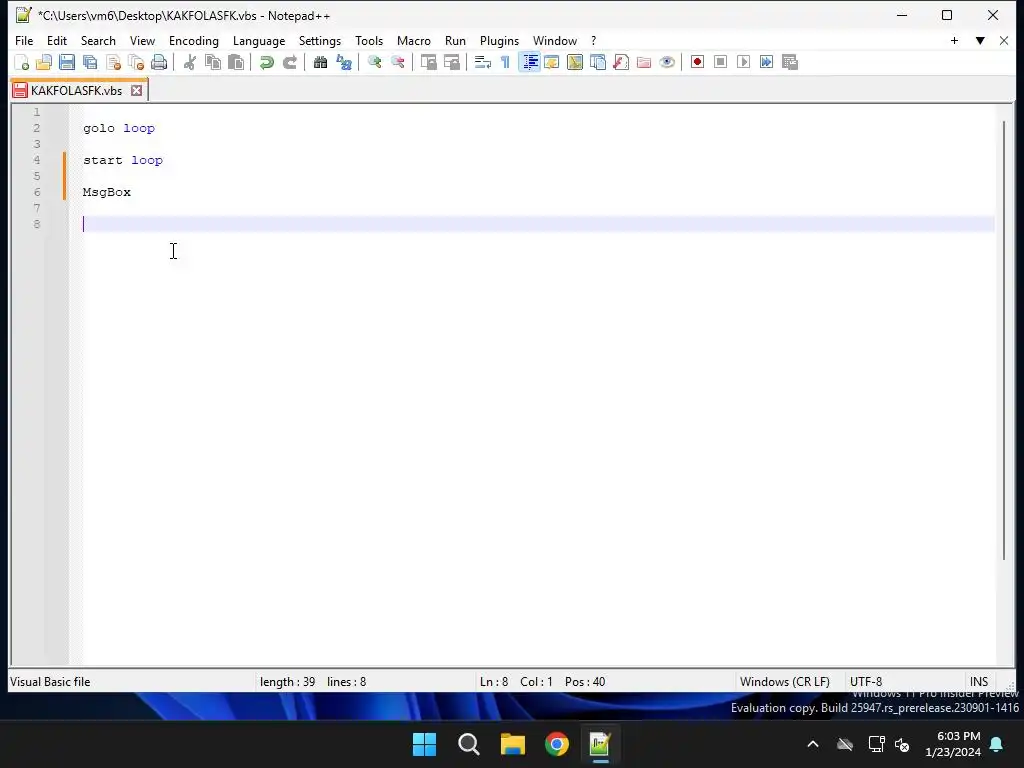This screenshot has height=768, width=1024.
Task: Open the Document List toolbar icon
Action: pos(598,62)
